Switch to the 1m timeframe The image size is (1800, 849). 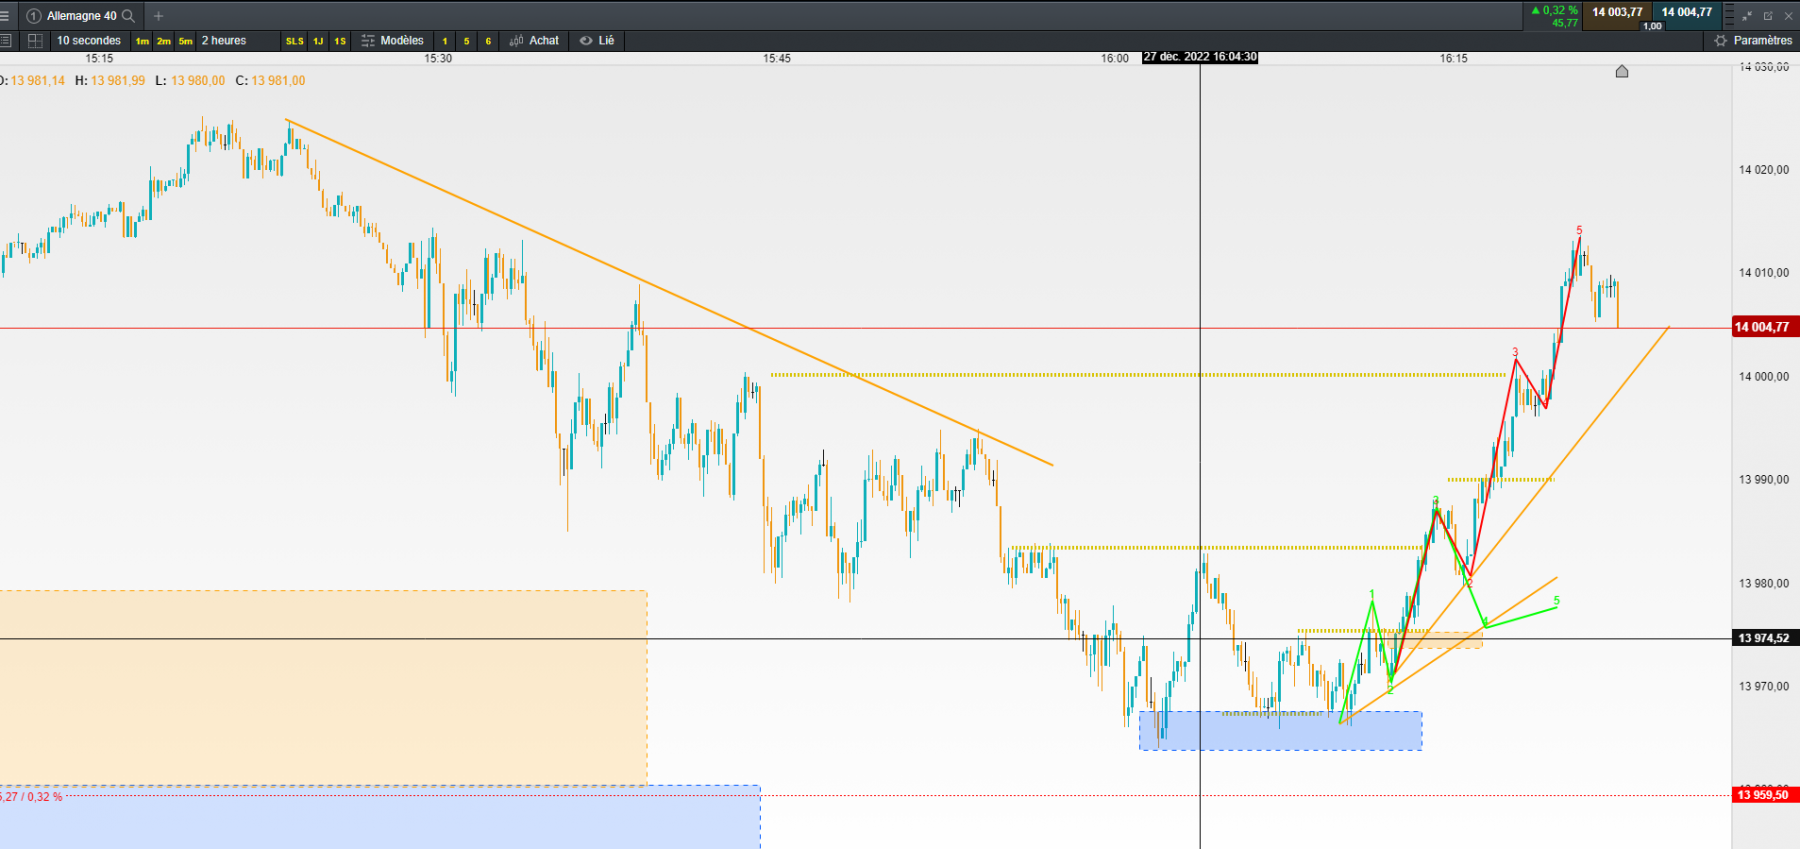pos(142,41)
